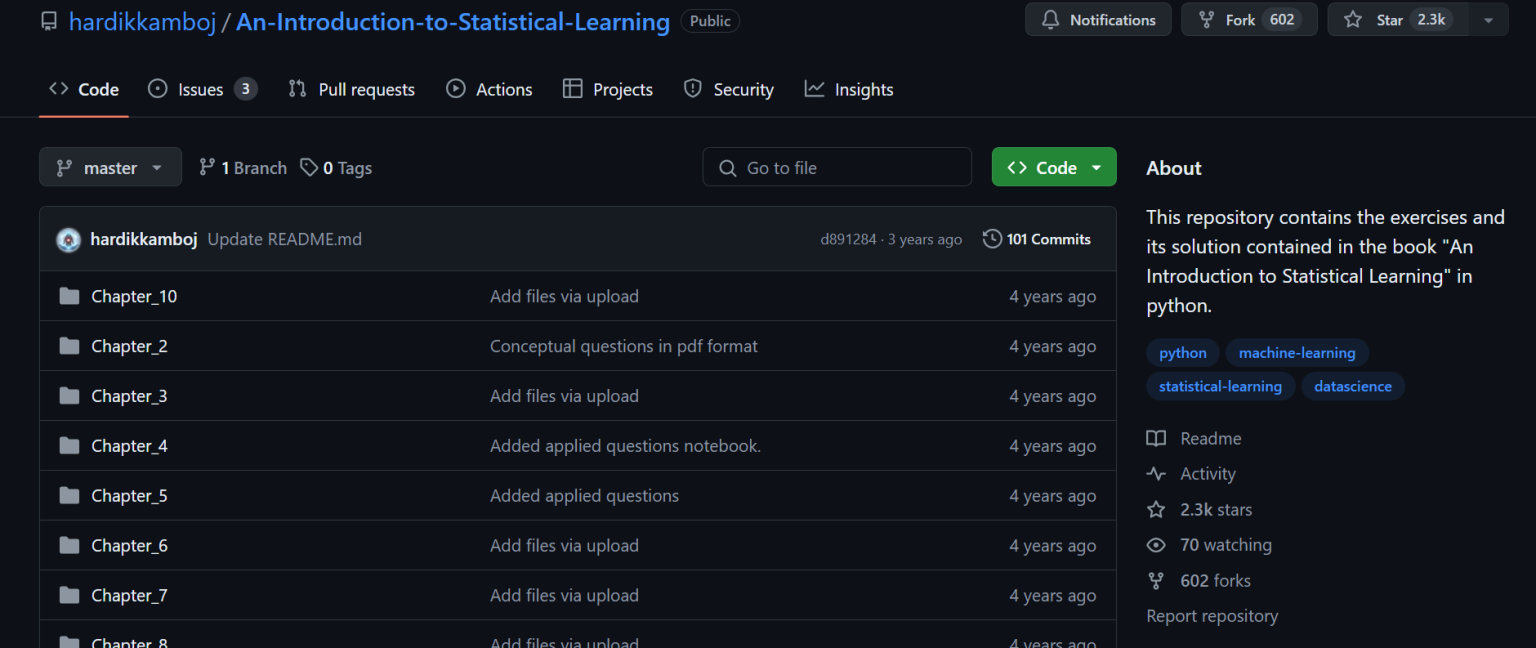This screenshot has height=648, width=1536.
Task: Open the Readme via its book icon
Action: pos(1156,438)
